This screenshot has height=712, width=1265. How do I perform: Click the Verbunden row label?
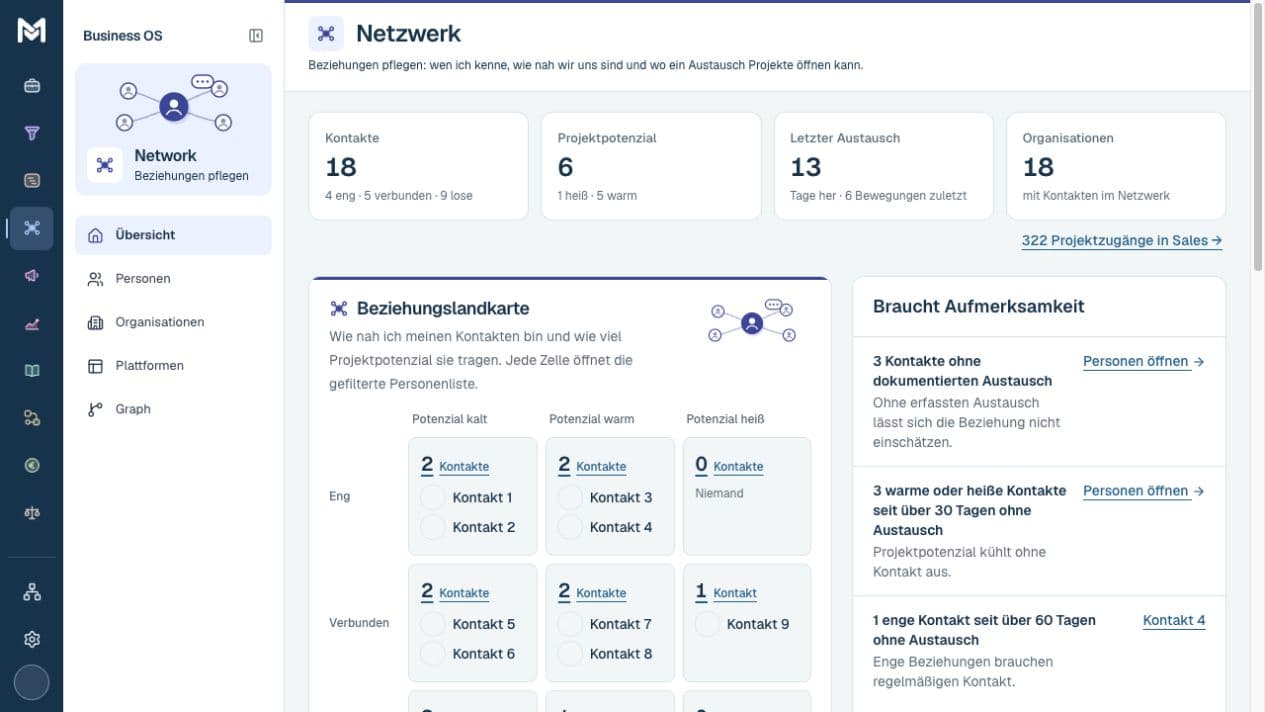pyautogui.click(x=359, y=623)
